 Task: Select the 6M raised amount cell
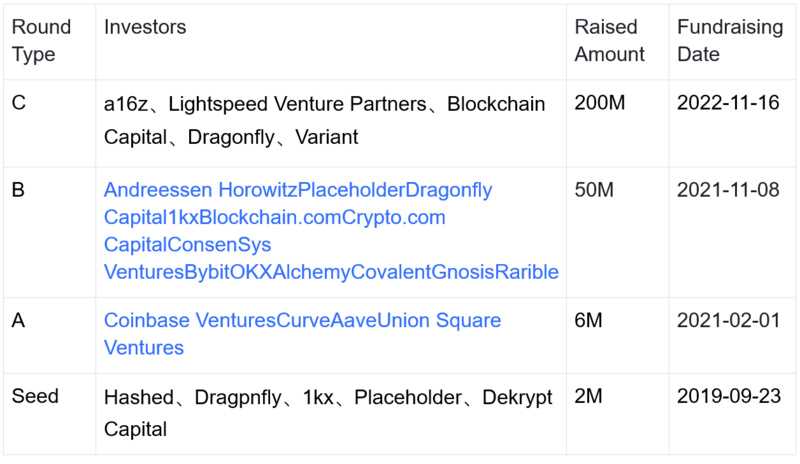(587, 321)
